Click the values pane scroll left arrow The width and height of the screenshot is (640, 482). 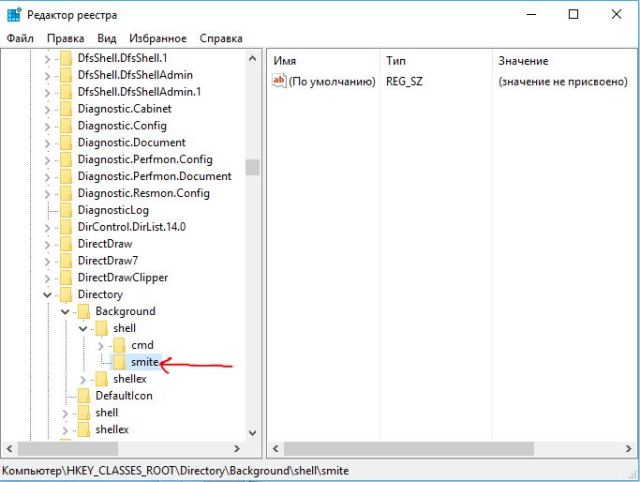click(276, 449)
